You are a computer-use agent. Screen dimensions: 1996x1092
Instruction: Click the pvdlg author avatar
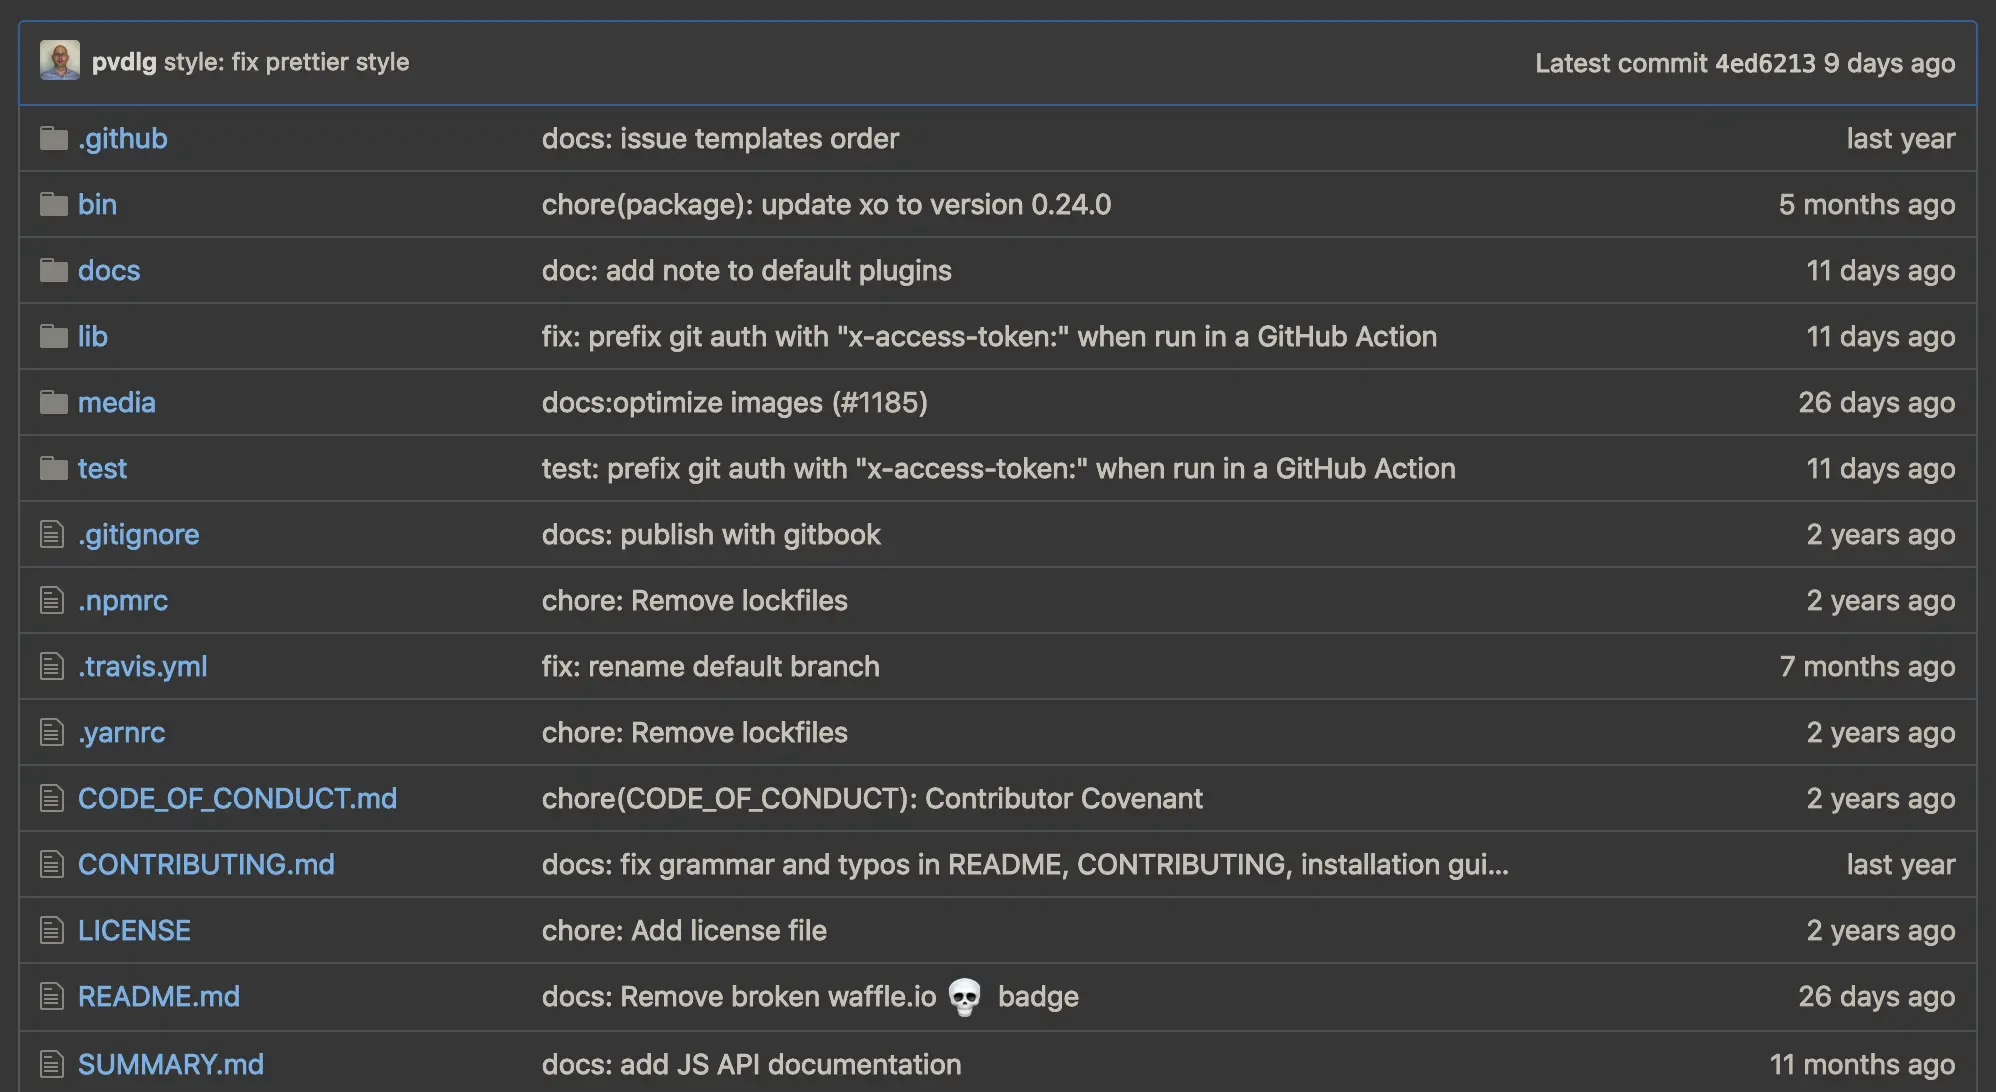click(x=60, y=61)
